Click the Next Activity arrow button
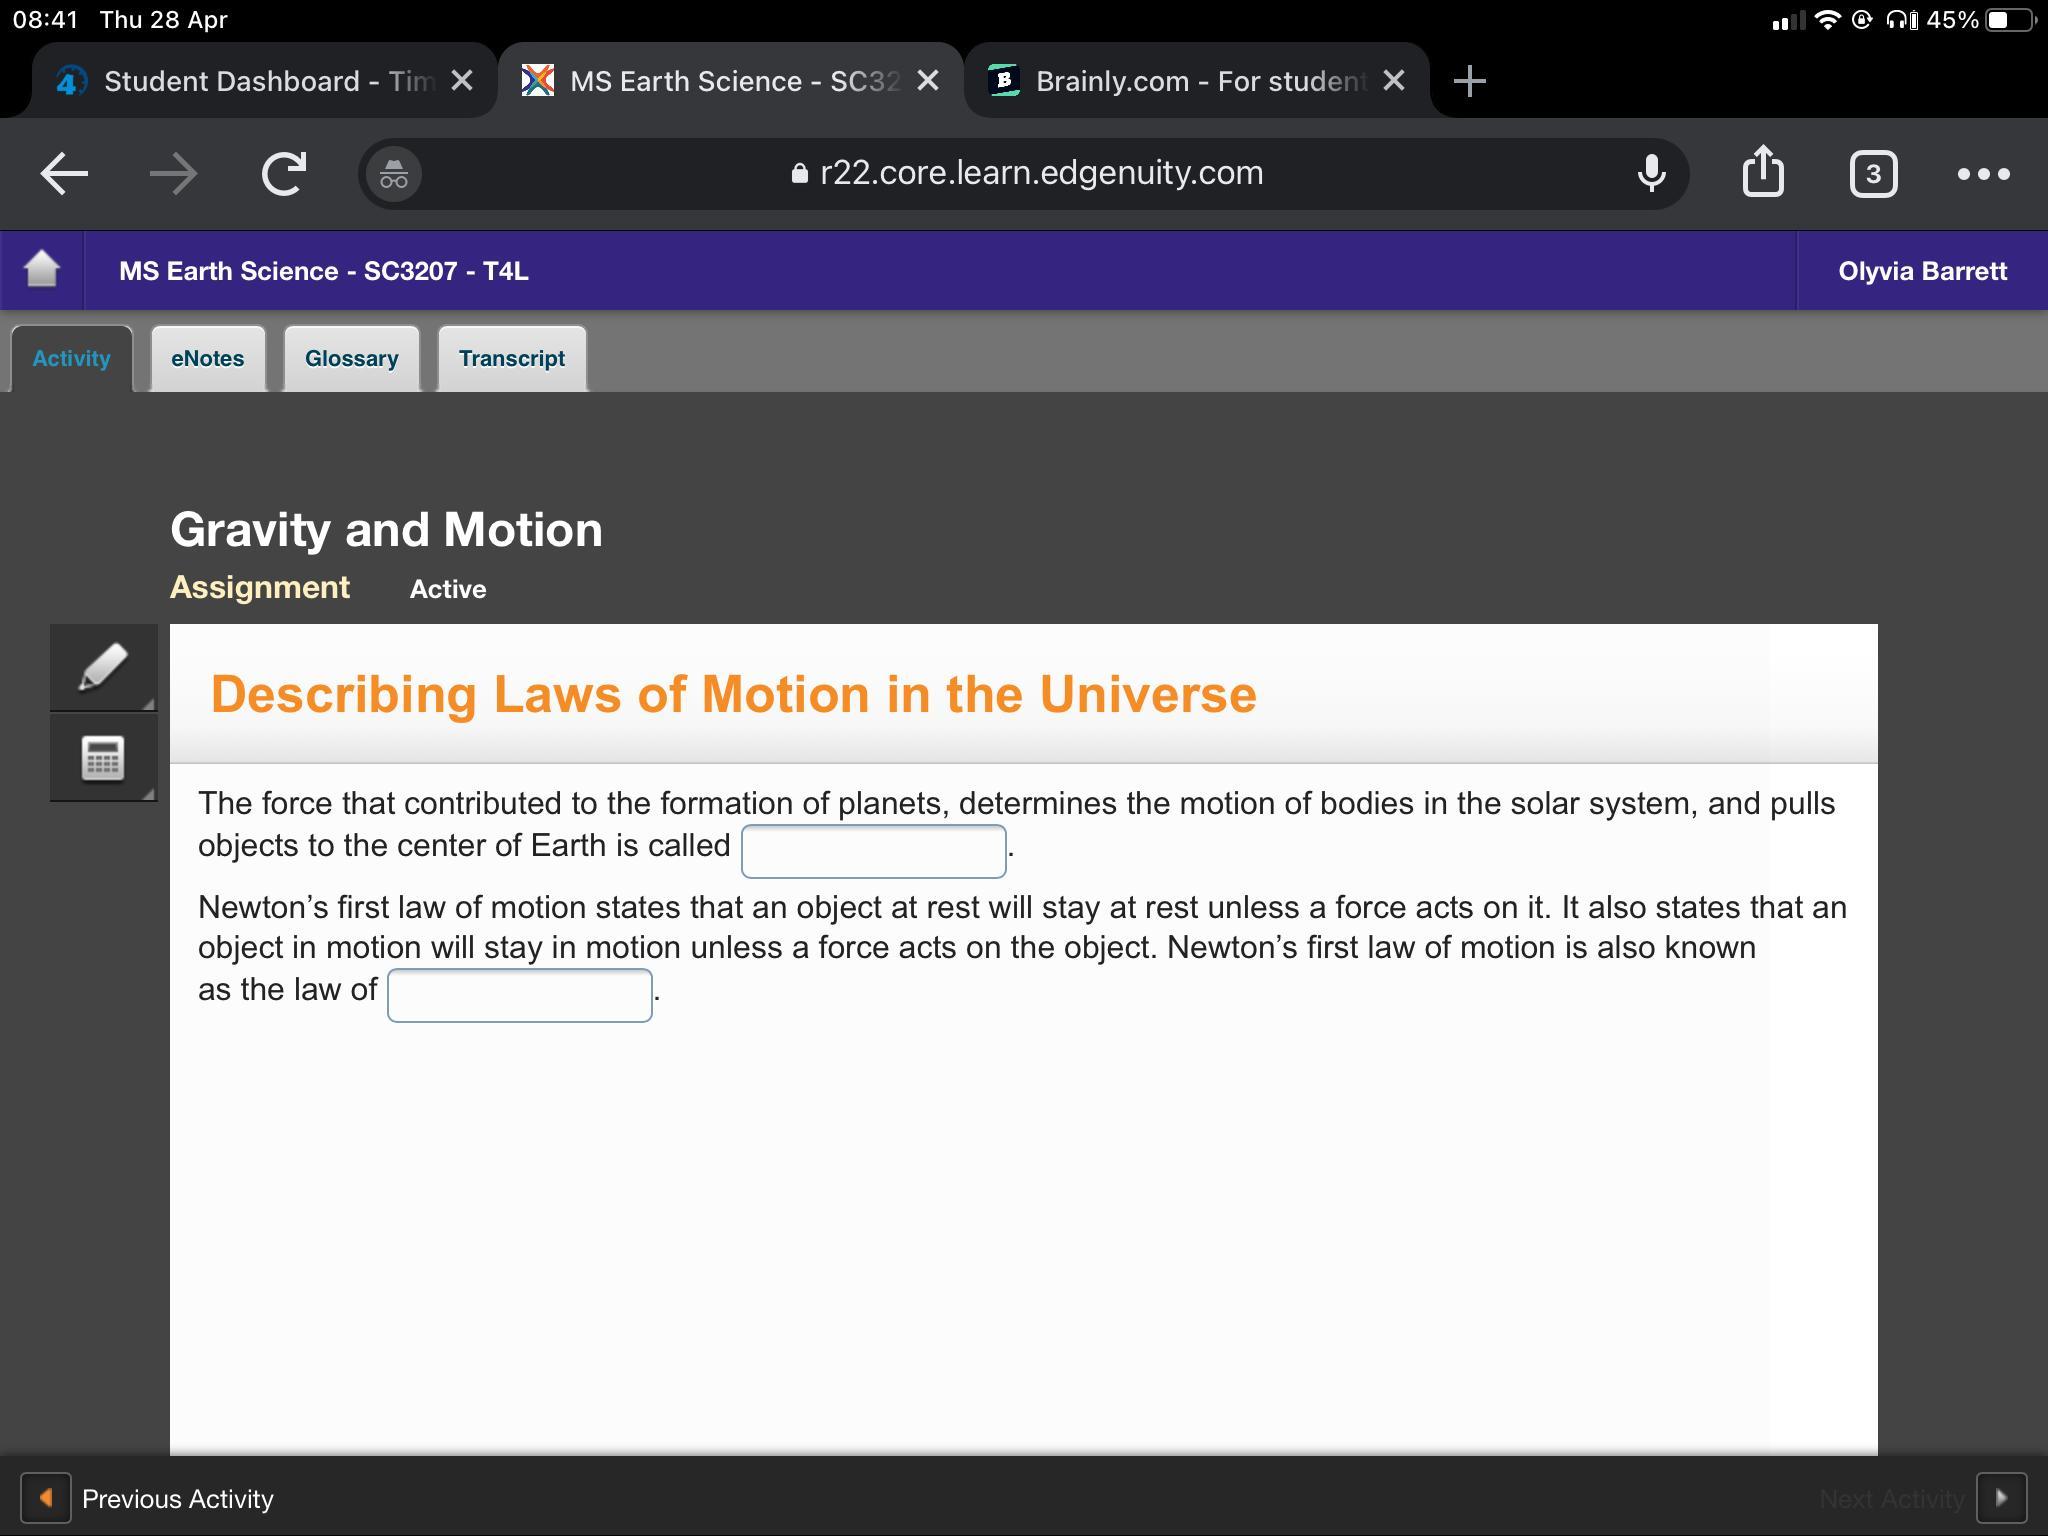 pos(2001,1499)
